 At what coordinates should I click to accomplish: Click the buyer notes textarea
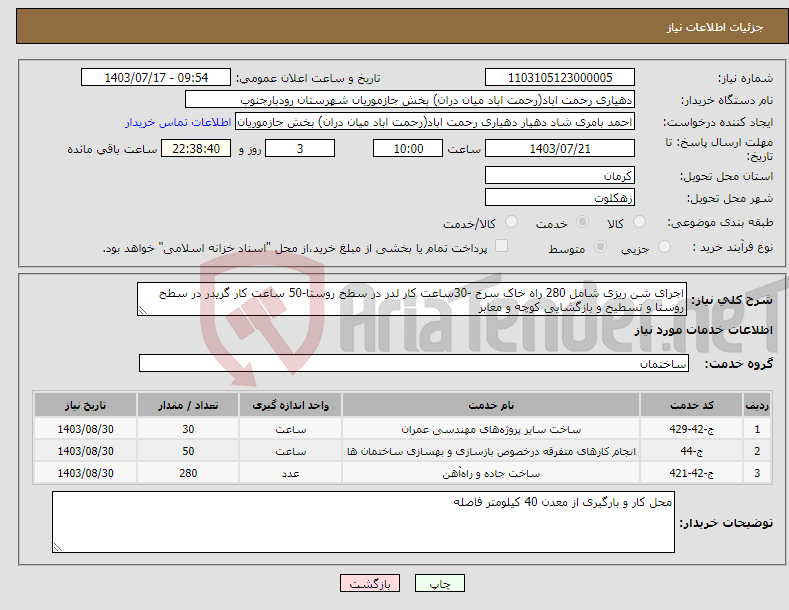coord(363,522)
